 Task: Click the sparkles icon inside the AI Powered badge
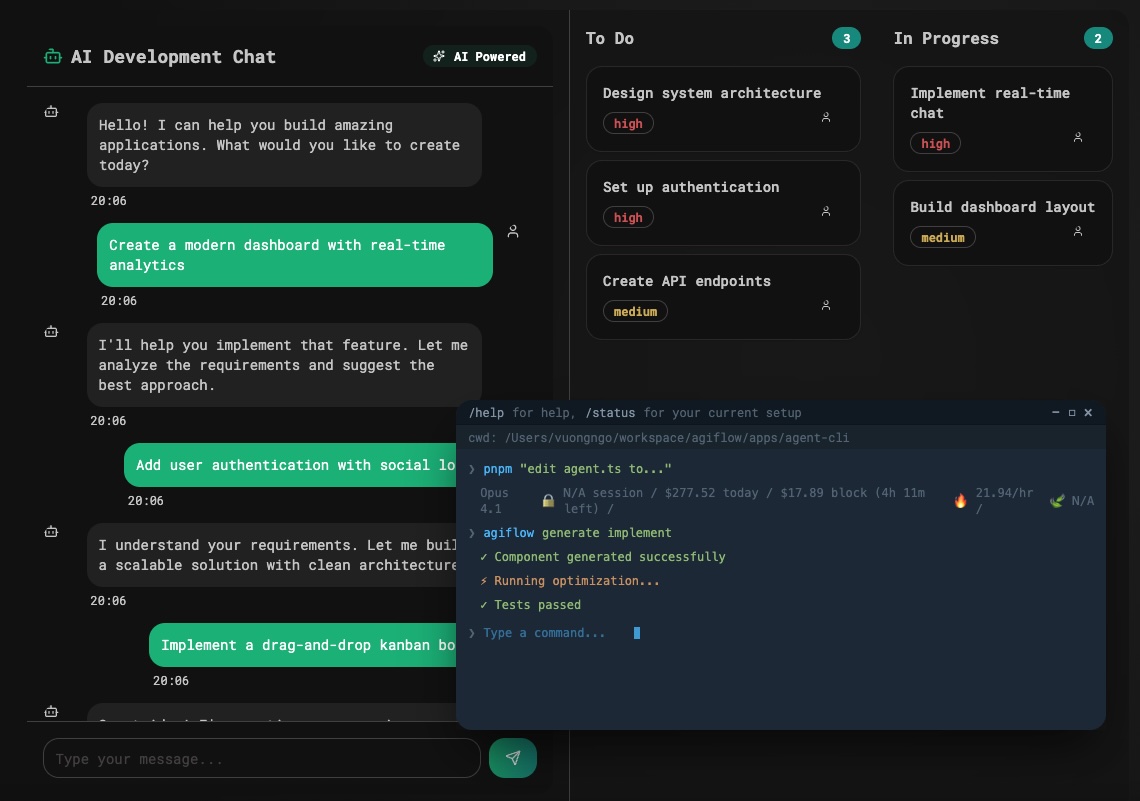(439, 56)
